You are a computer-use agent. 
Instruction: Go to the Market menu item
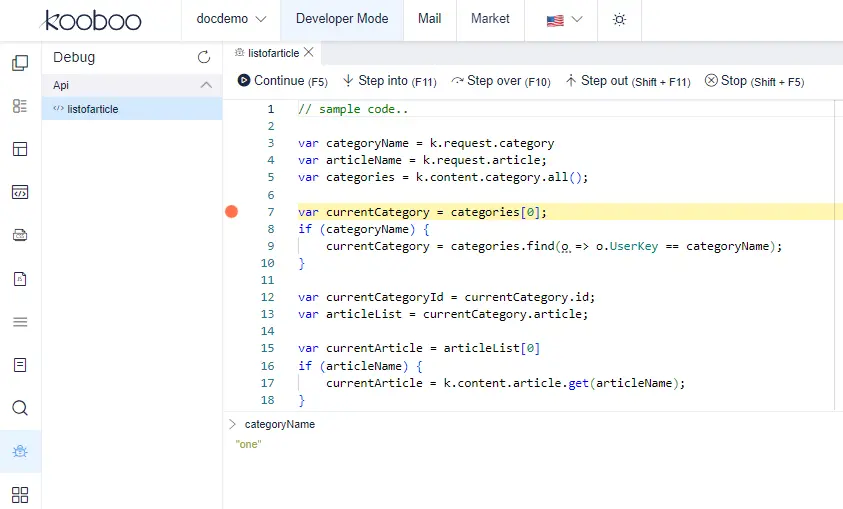click(490, 20)
